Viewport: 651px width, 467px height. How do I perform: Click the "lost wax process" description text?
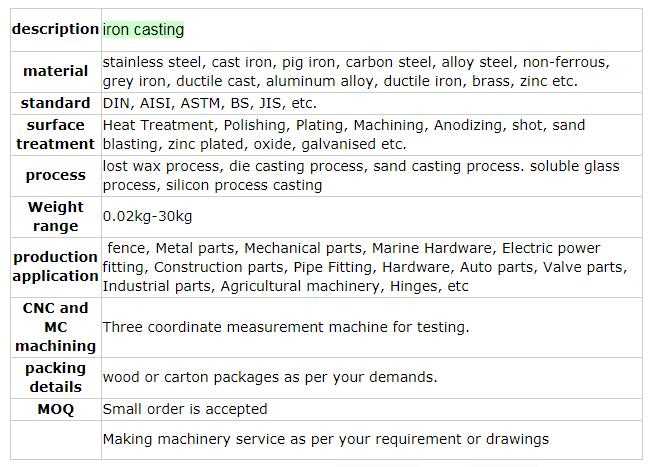coord(360,175)
